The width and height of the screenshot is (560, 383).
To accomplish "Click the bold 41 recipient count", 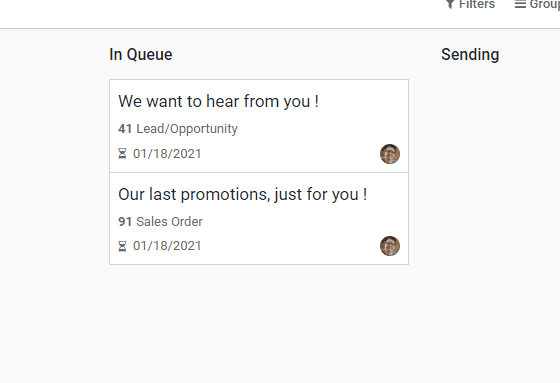I will coord(125,129).
